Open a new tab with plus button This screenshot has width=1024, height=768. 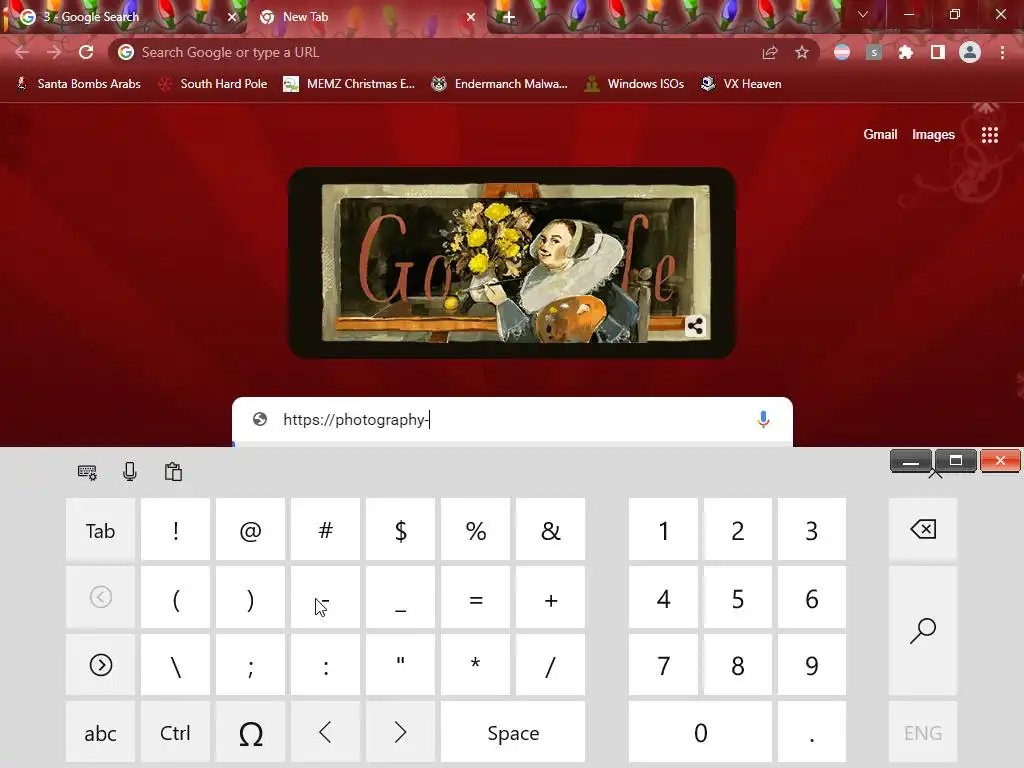(x=509, y=18)
